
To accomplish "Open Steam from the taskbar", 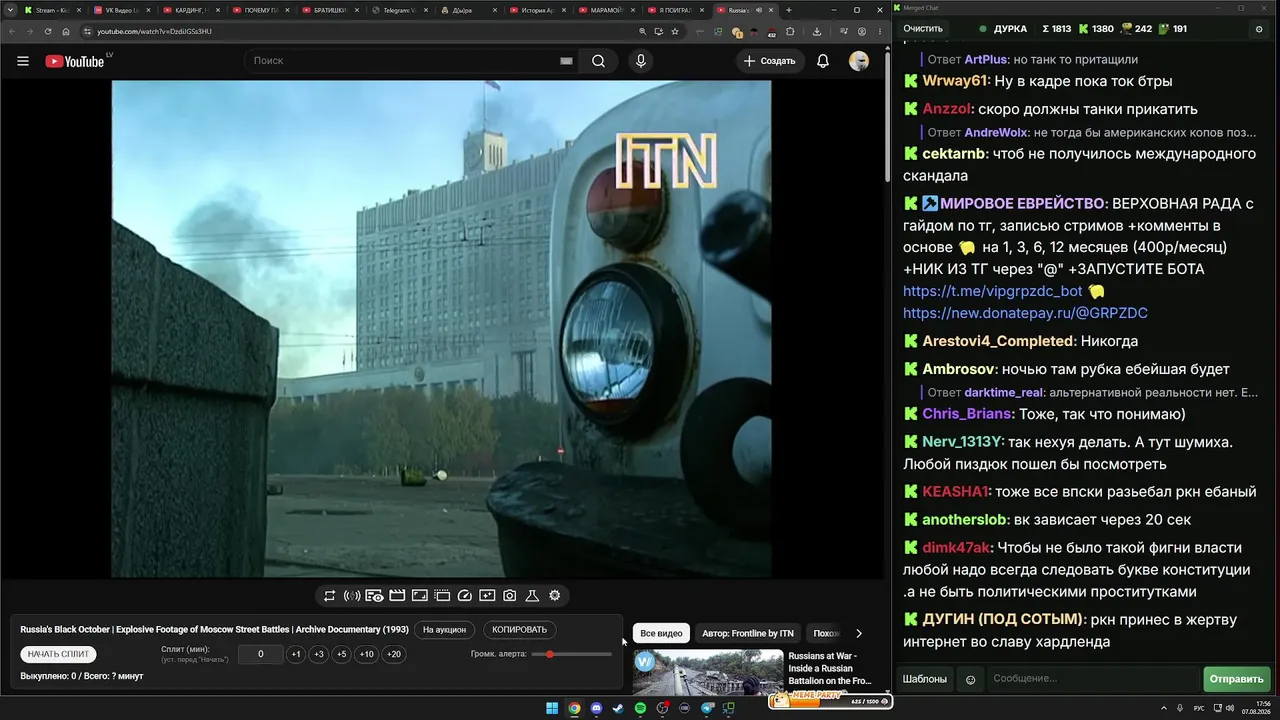I will pyautogui.click(x=618, y=709).
